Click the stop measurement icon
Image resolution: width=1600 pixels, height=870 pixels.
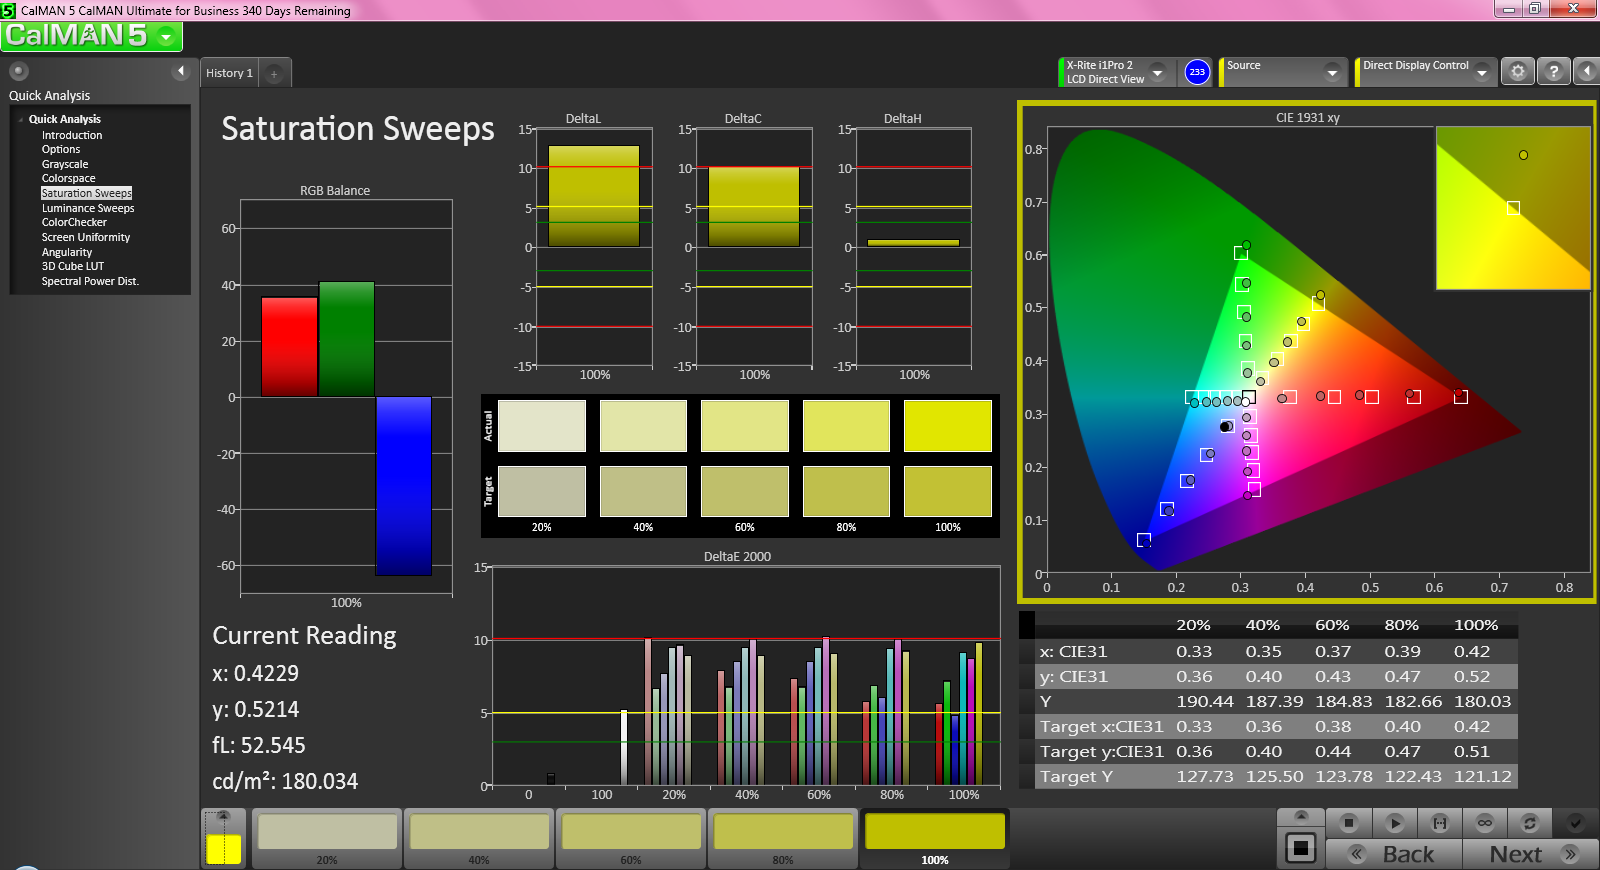tap(1349, 823)
